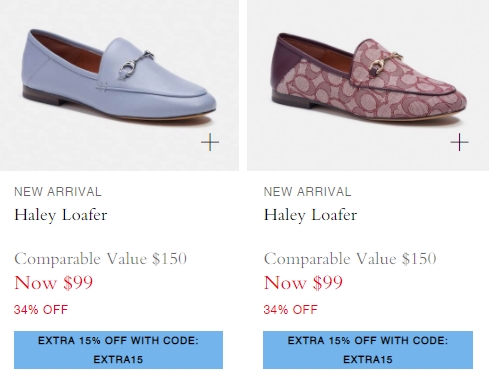Image resolution: width=503 pixels, height=380 pixels.
Task: Click right NEW ARRIVAL badge
Action: pyautogui.click(x=307, y=192)
